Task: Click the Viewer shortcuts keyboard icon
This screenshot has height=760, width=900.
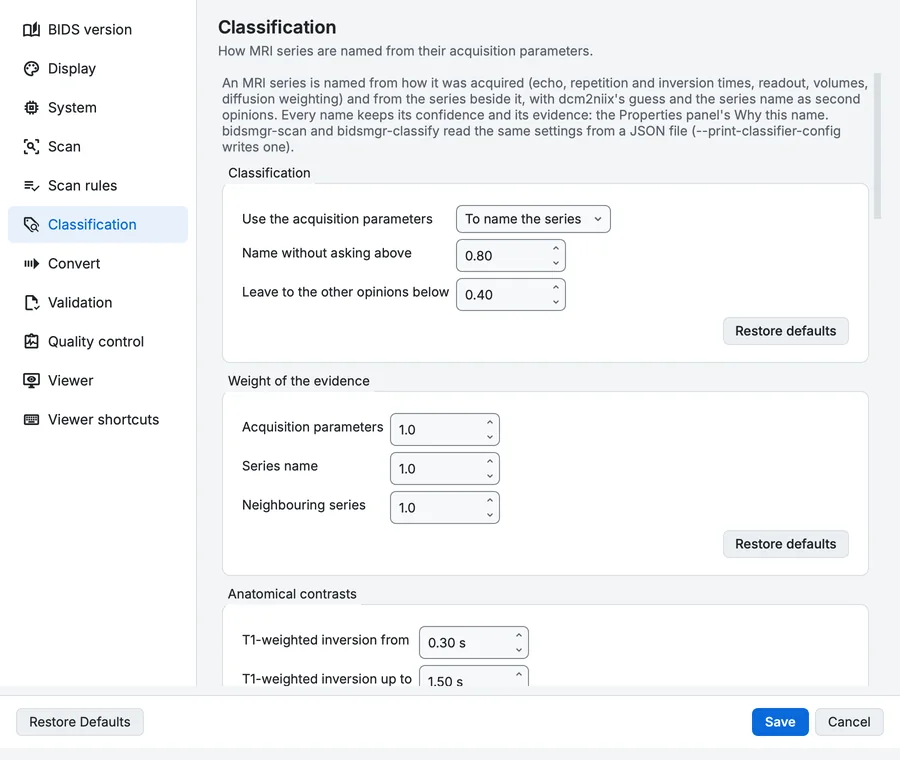Action: (x=32, y=420)
